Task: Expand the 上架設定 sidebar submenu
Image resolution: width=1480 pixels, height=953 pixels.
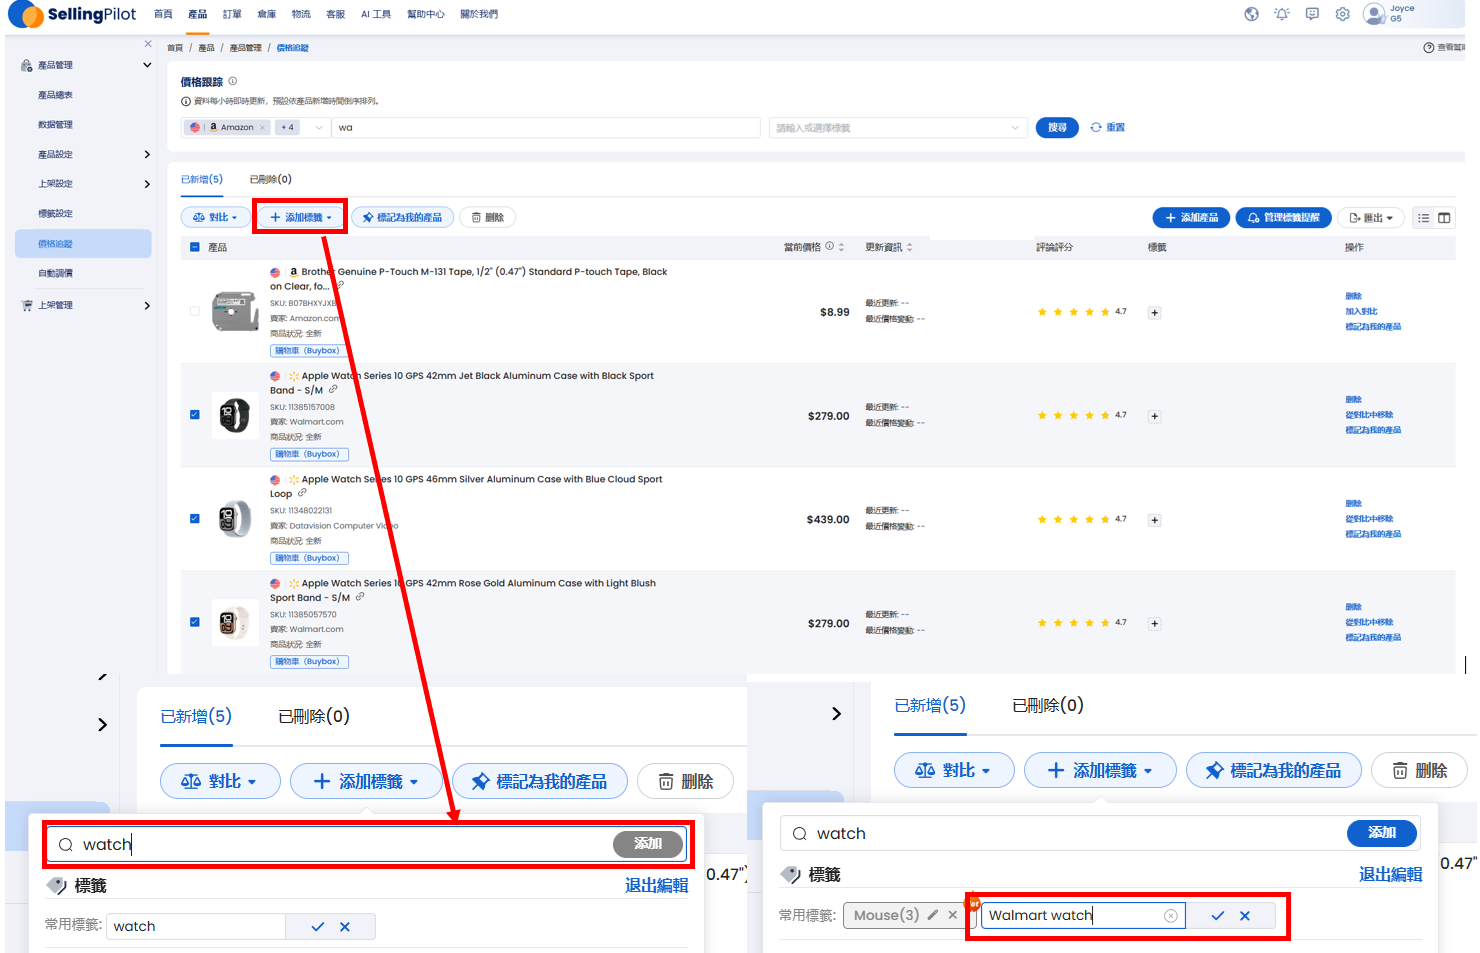Action: coord(147,184)
